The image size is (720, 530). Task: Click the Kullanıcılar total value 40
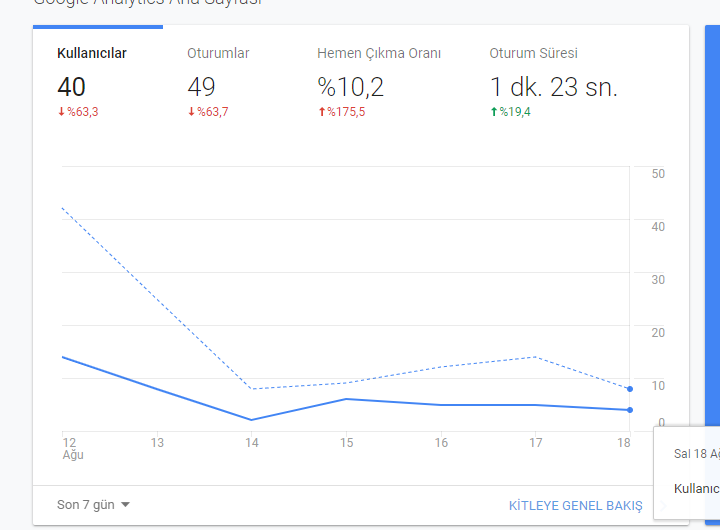71,87
